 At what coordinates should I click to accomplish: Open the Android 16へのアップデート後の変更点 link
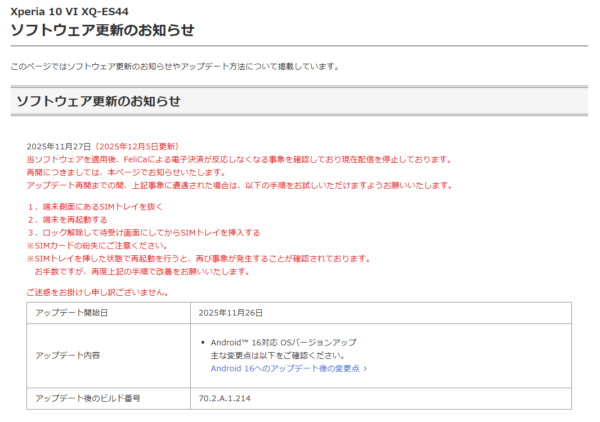coord(289,368)
